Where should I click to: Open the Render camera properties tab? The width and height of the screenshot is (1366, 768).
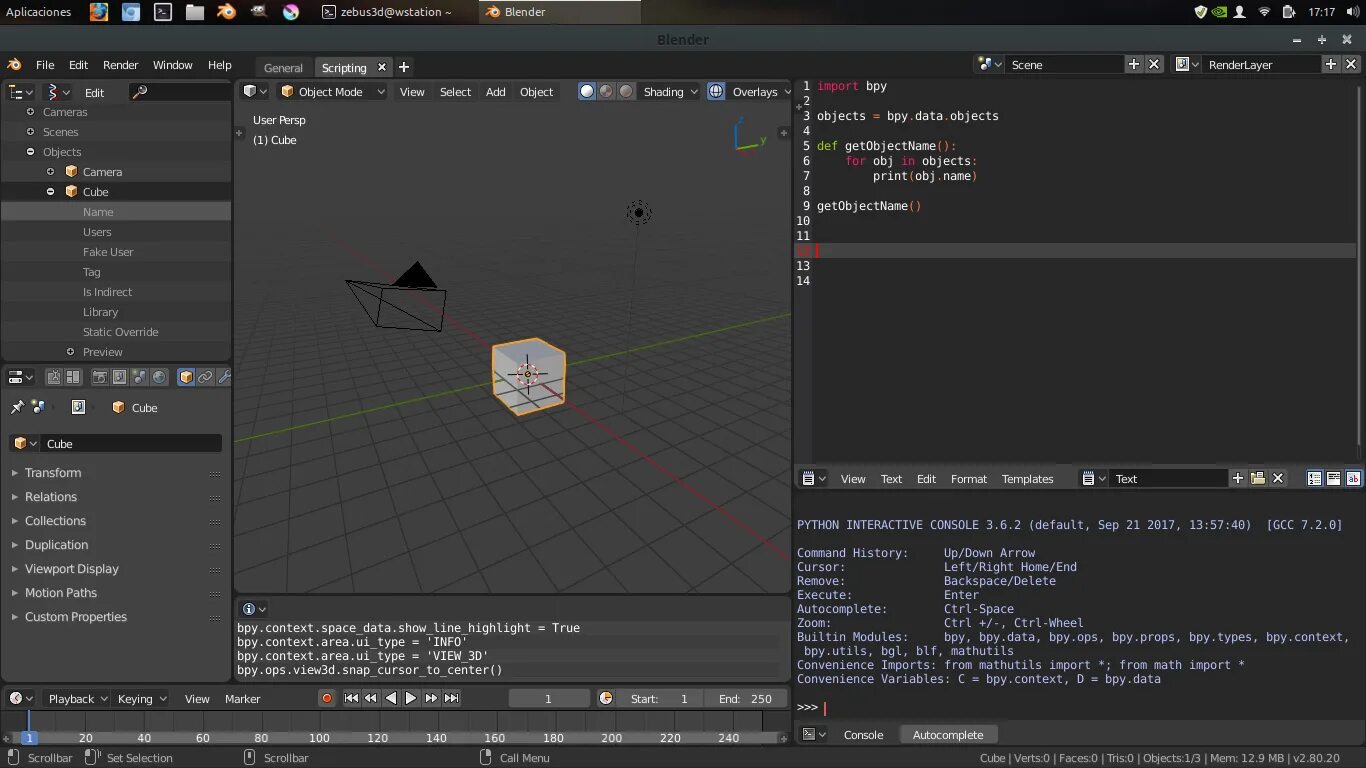(x=99, y=377)
